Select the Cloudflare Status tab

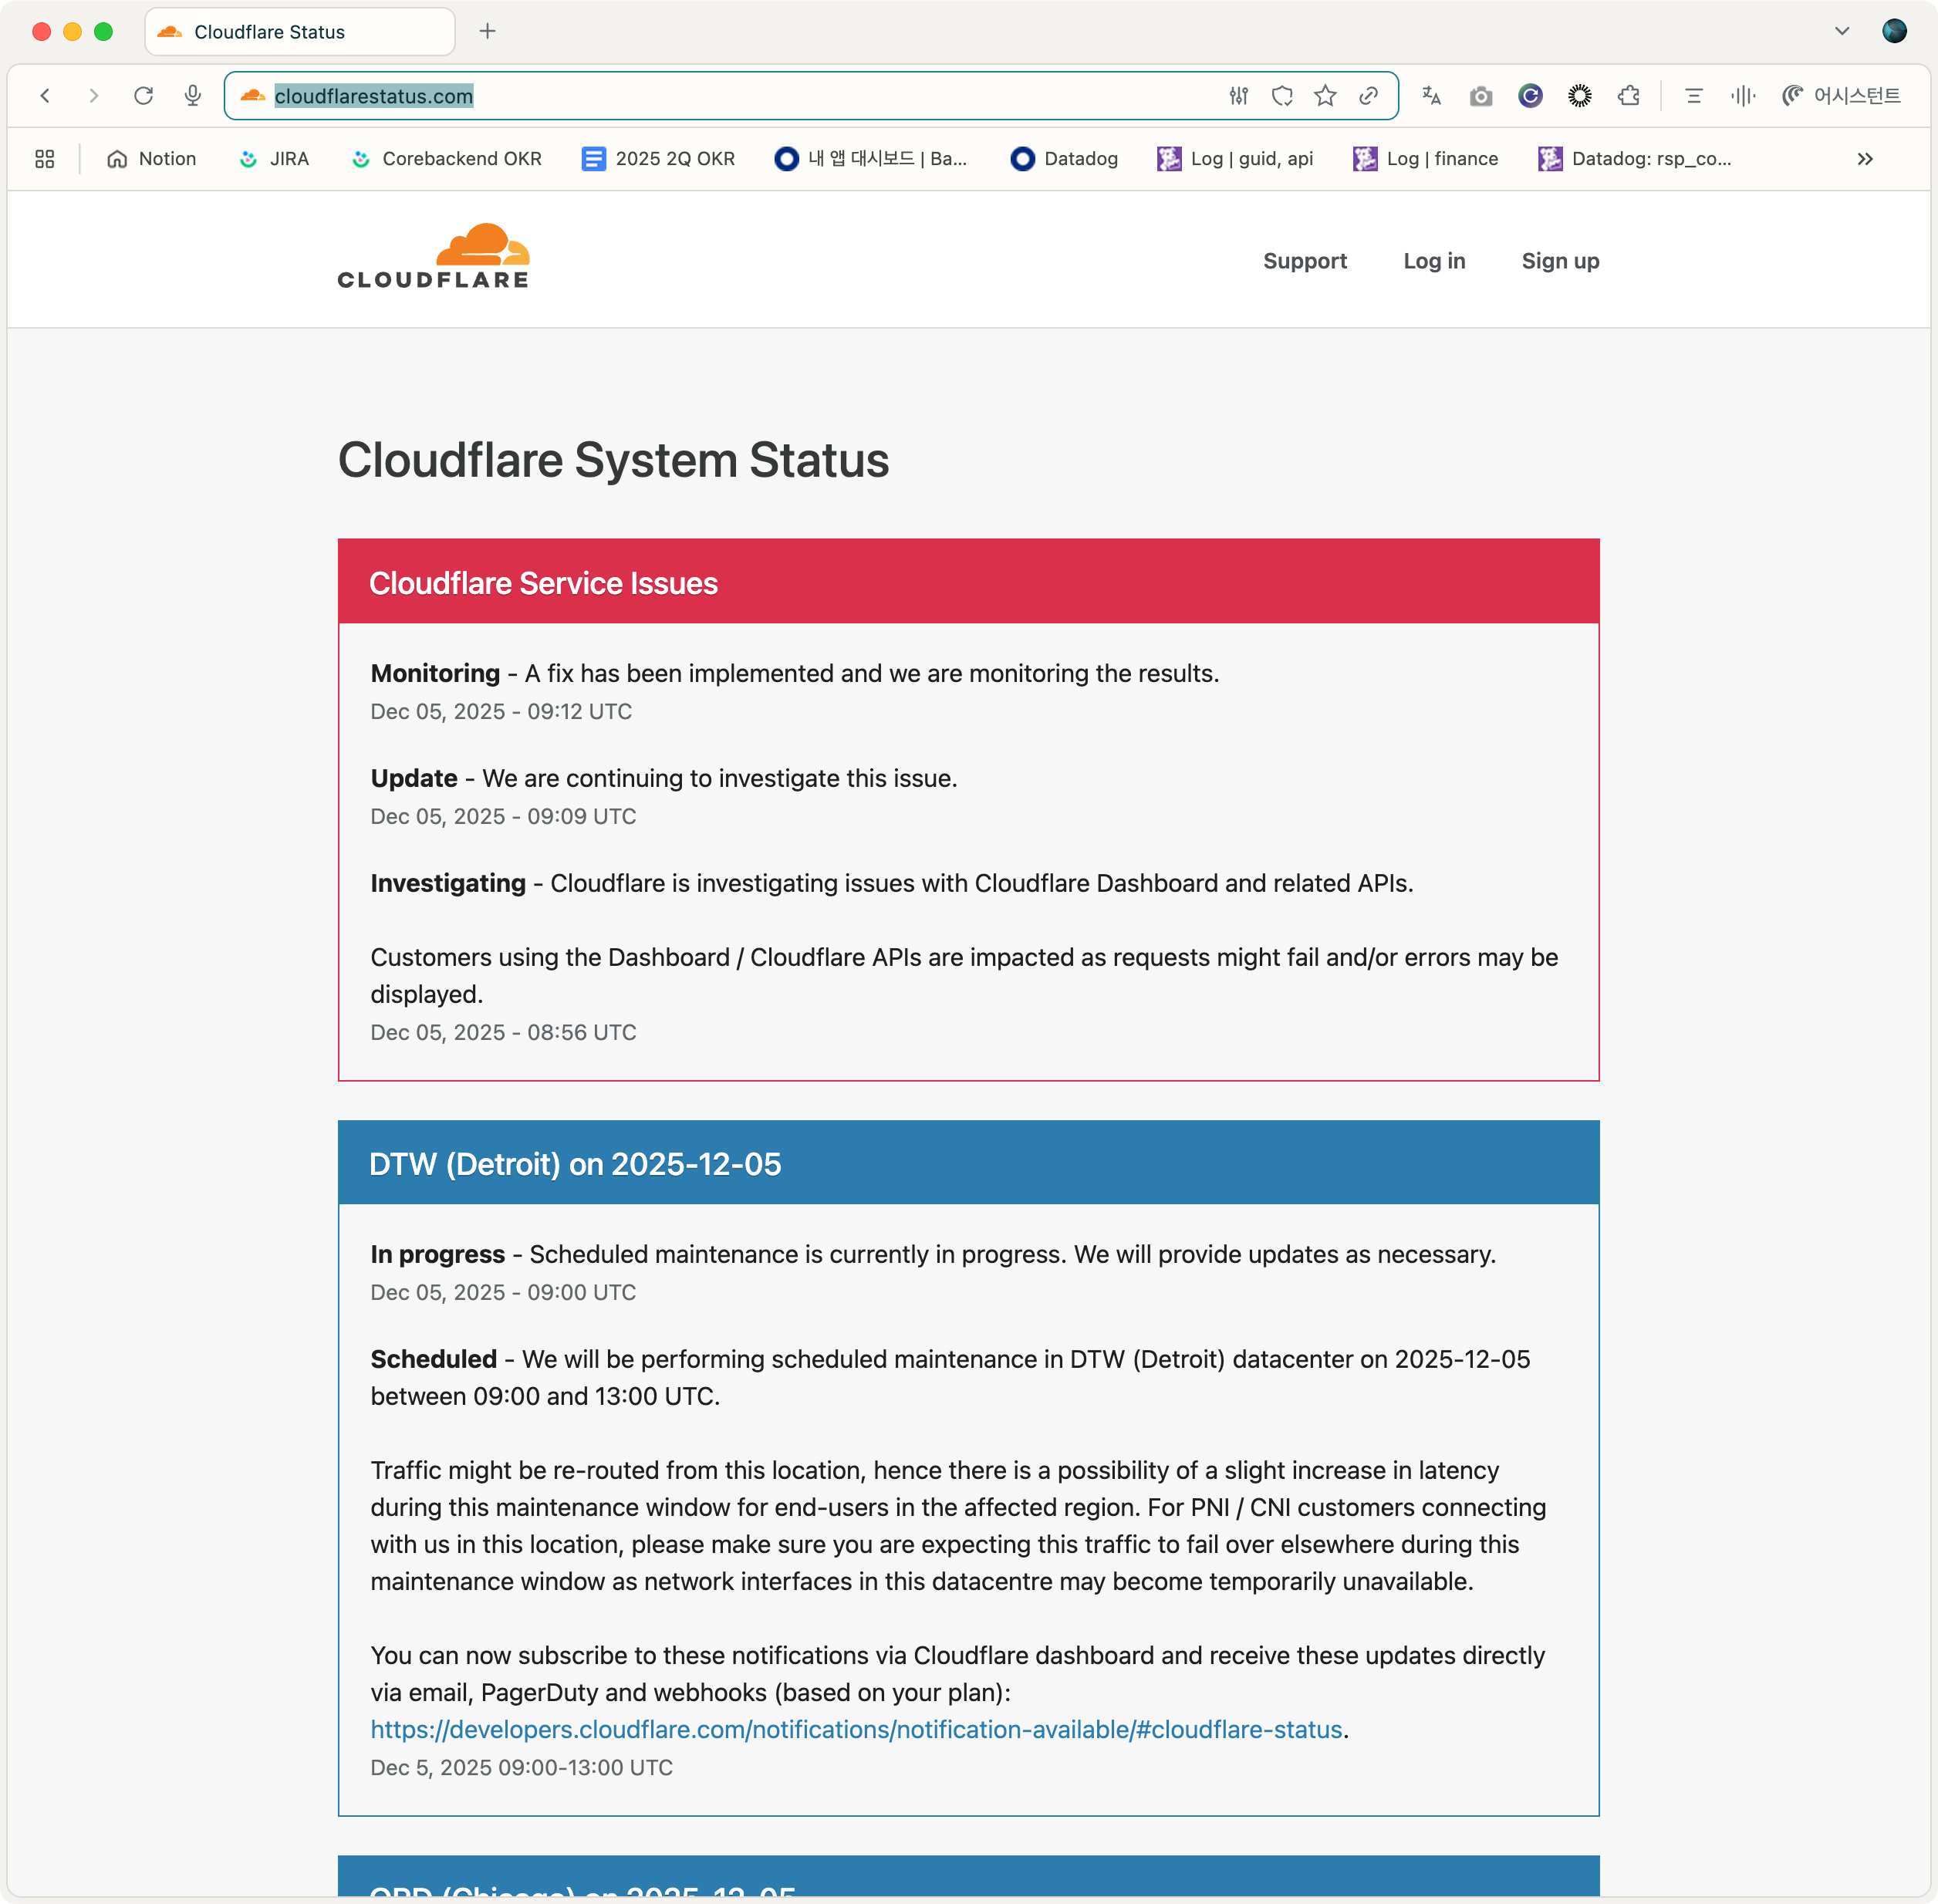click(270, 32)
